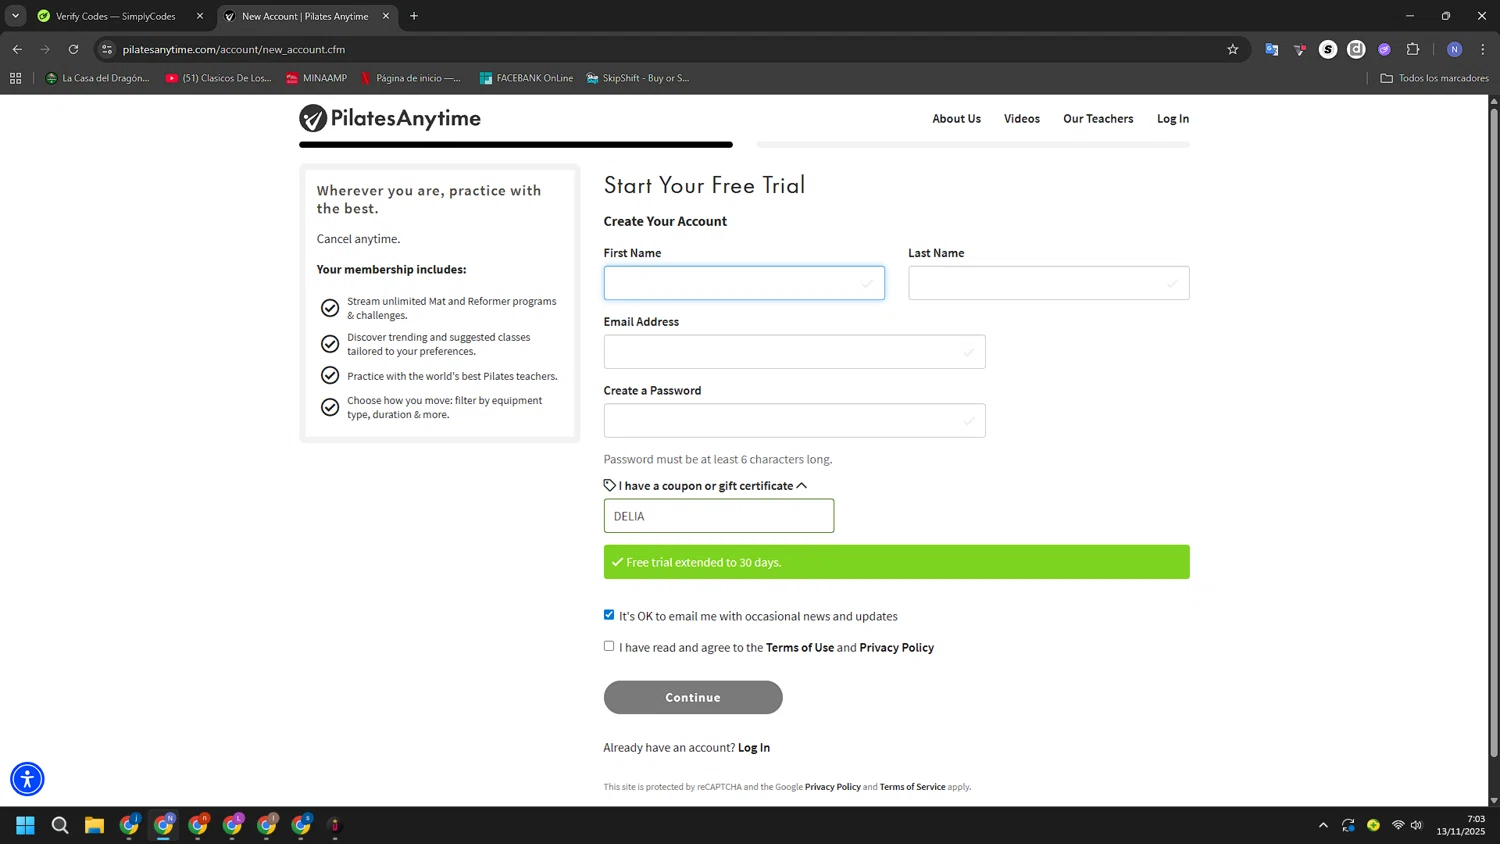Click the Last Name input field
The width and height of the screenshot is (1500, 844).
[1049, 283]
